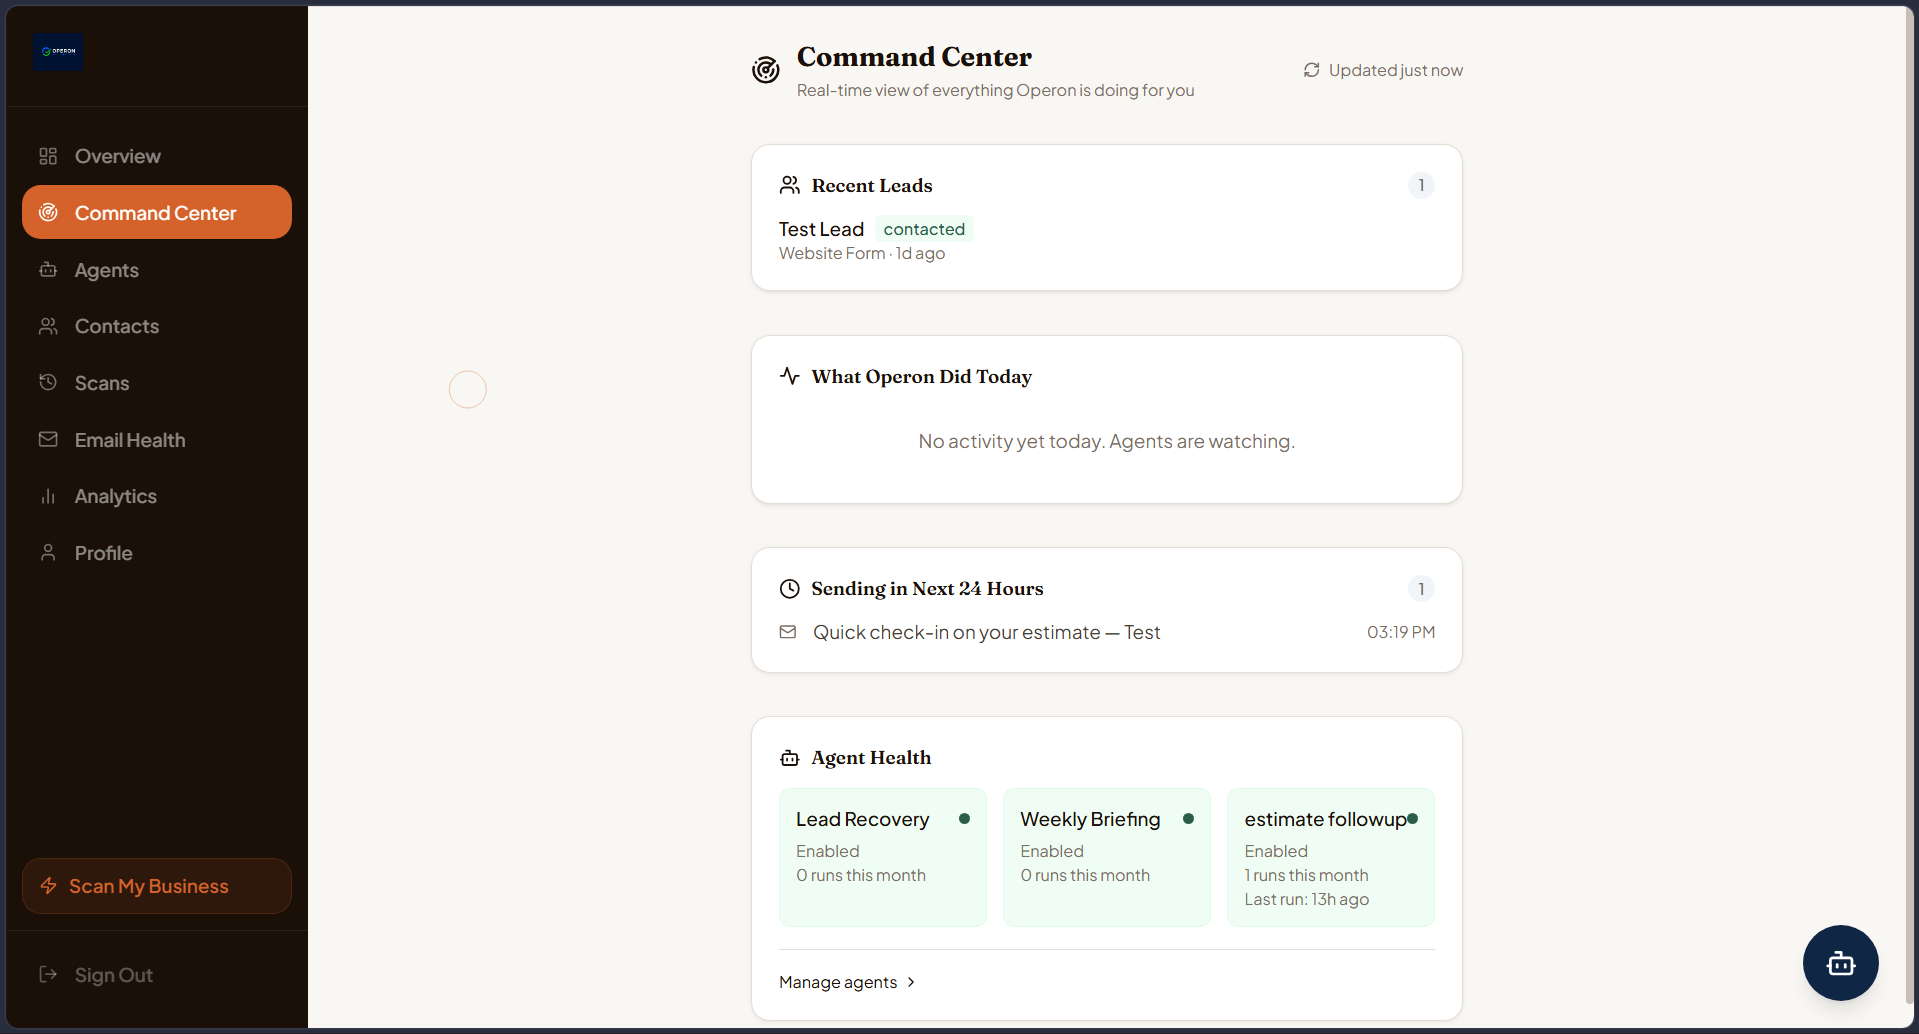Click the envelope icon on the queued email row
1919x1034 pixels.
788,632
